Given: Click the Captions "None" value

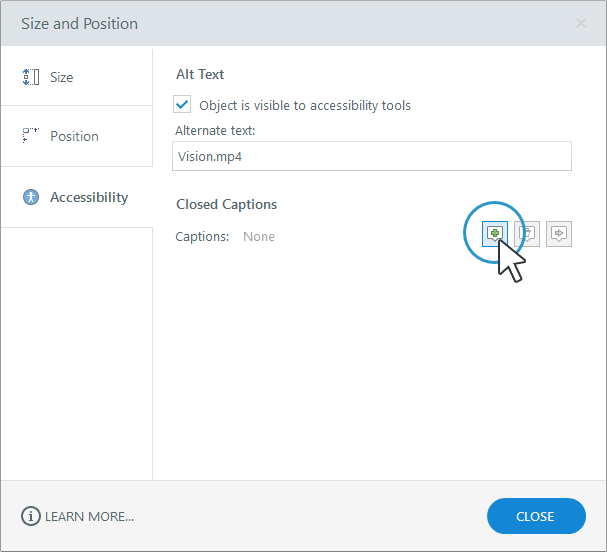Looking at the screenshot, I should [x=259, y=237].
